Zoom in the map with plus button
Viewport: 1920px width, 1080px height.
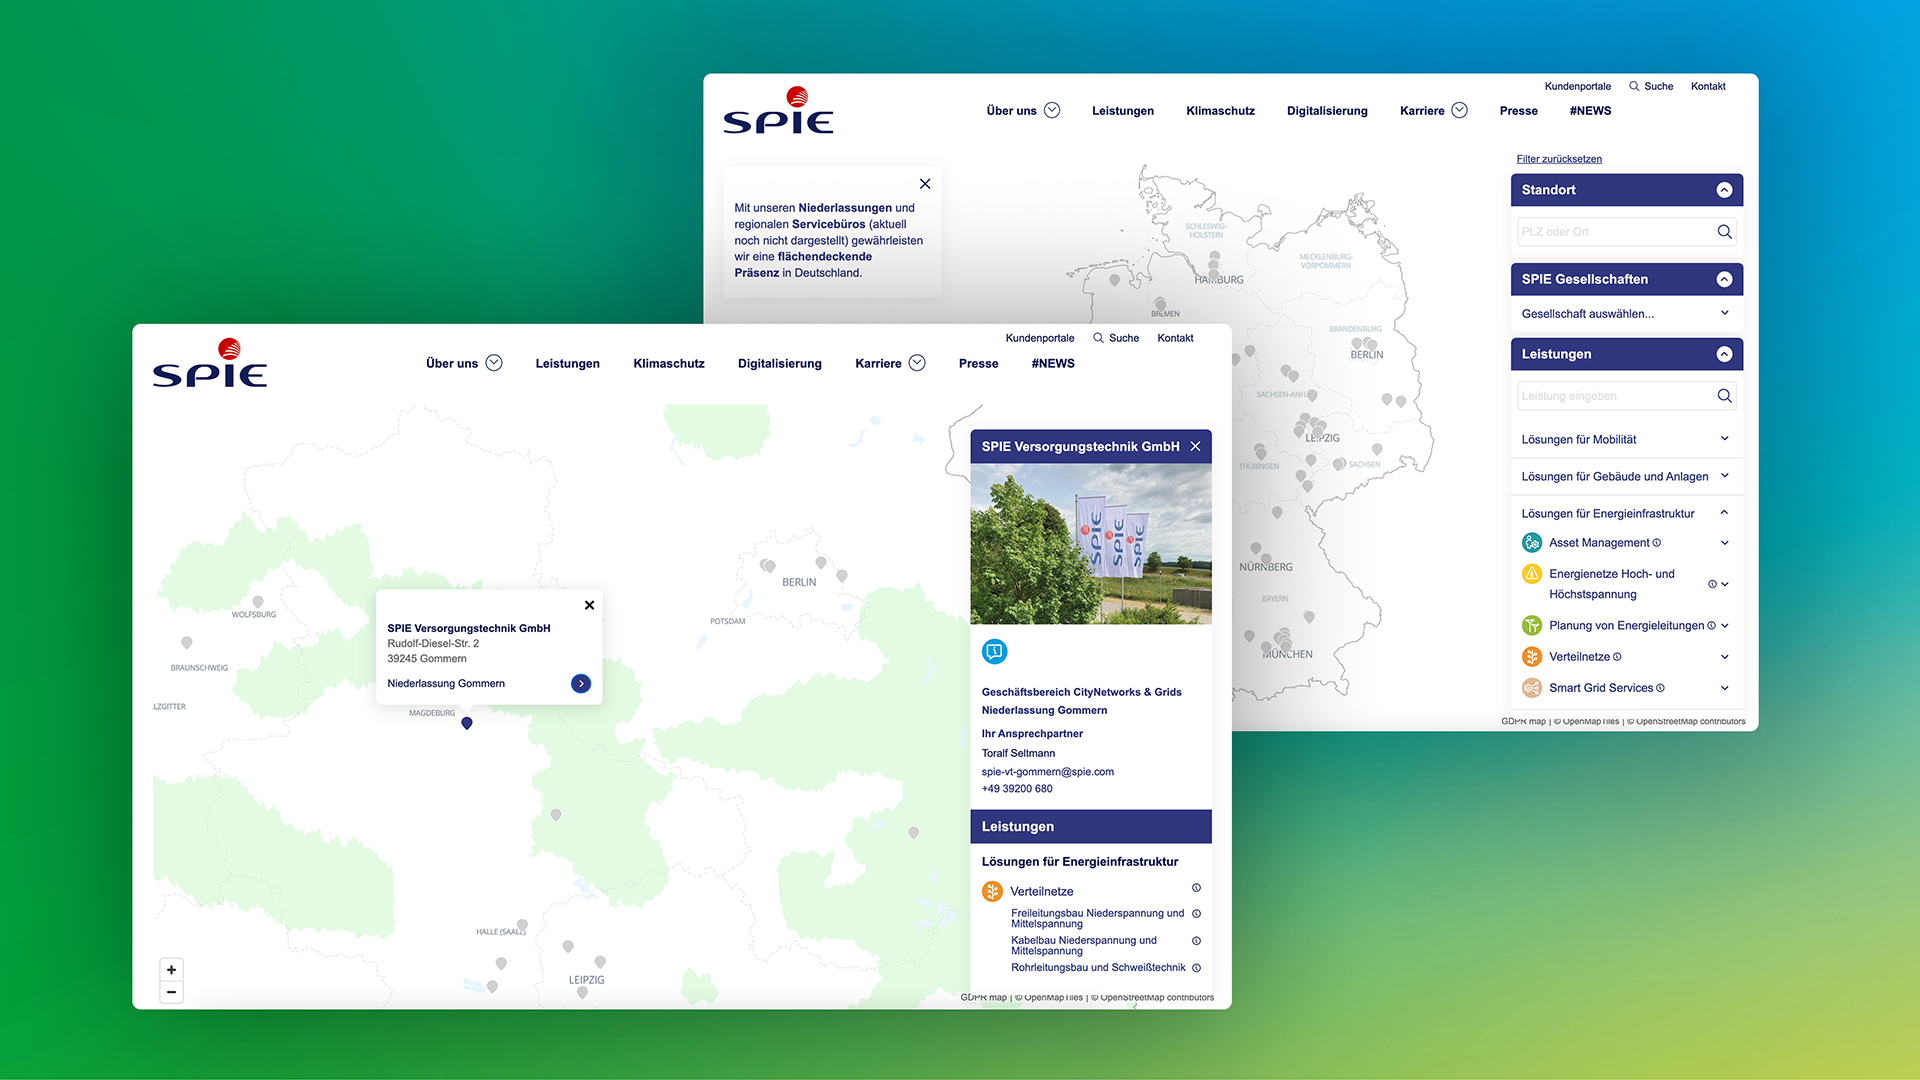coord(172,970)
